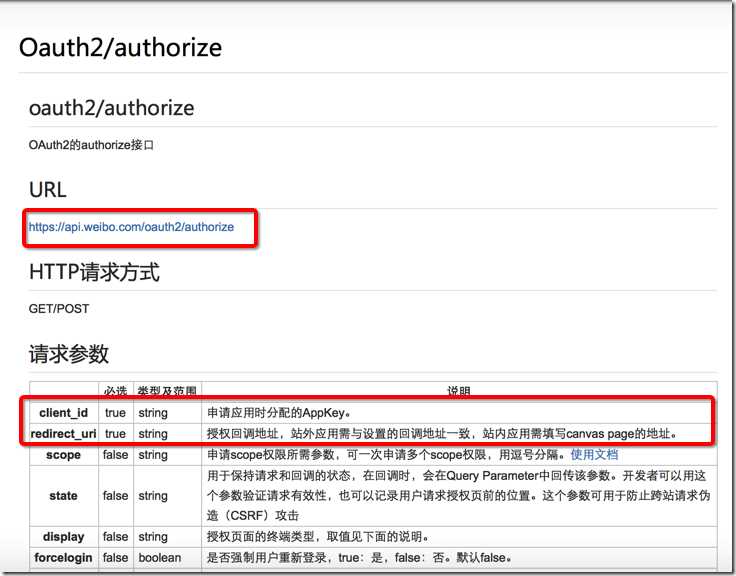Image resolution: width=736 pixels, height=576 pixels.
Task: Click the URL section heading
Action: tap(47, 190)
